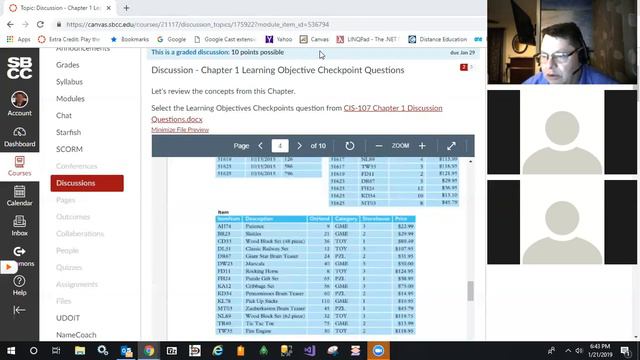This screenshot has width=640, height=360.
Task: Show hidden system tray icons
Action: pyautogui.click(x=568, y=351)
